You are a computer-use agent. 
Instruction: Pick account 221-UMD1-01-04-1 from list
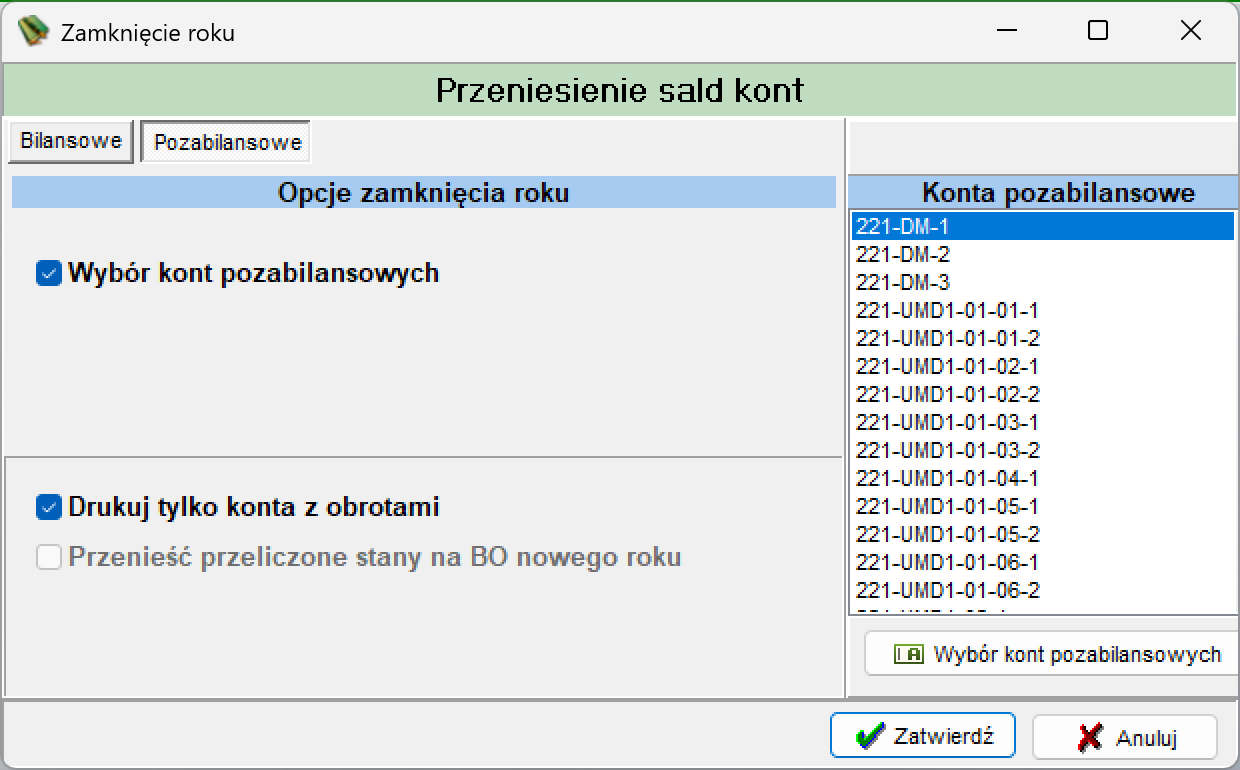click(x=1043, y=479)
